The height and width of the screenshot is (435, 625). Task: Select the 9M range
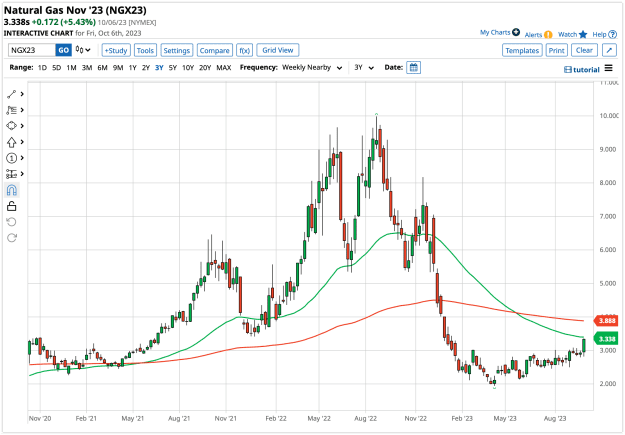pyautogui.click(x=118, y=68)
